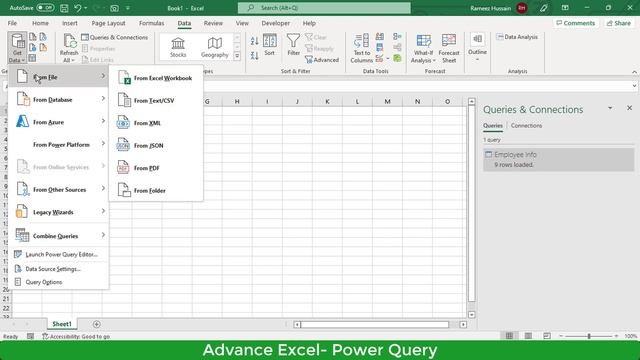This screenshot has width=640, height=360.
Task: Expand the From Database submenu
Action: [59, 99]
